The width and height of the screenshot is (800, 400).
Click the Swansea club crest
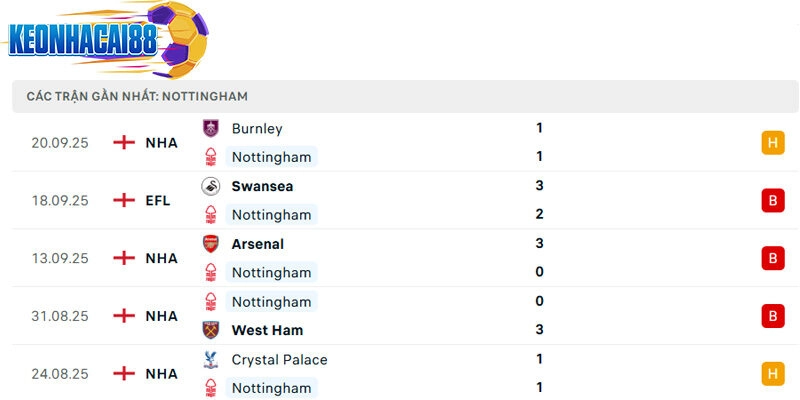pyautogui.click(x=210, y=186)
